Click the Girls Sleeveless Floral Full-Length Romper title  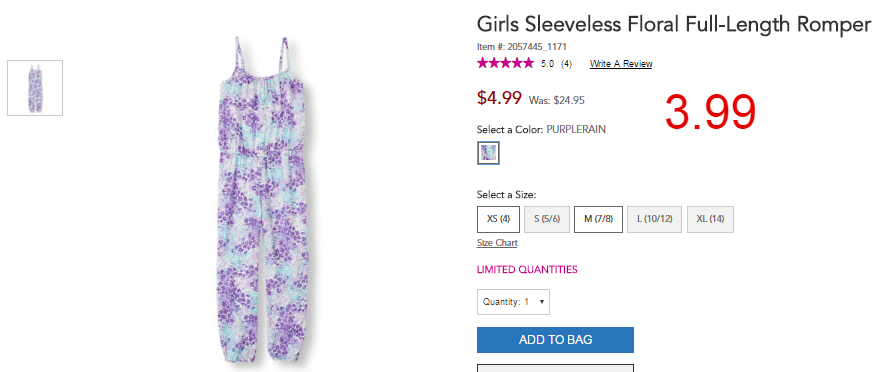(x=673, y=25)
